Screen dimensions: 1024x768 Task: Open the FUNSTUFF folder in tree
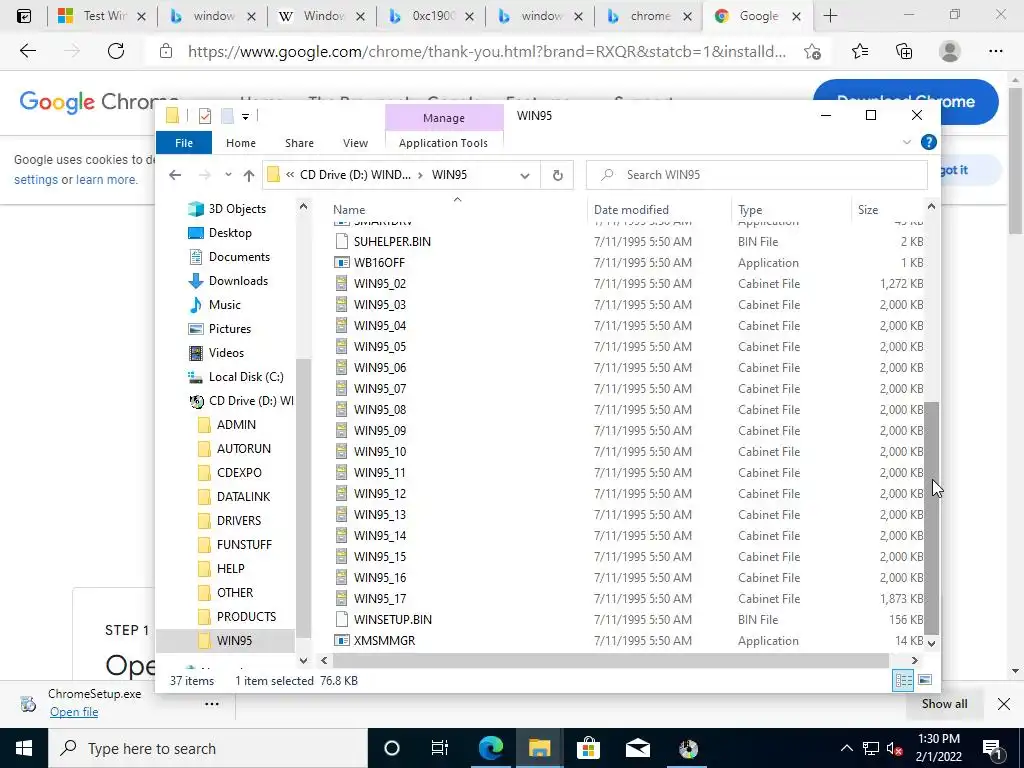[234, 545]
